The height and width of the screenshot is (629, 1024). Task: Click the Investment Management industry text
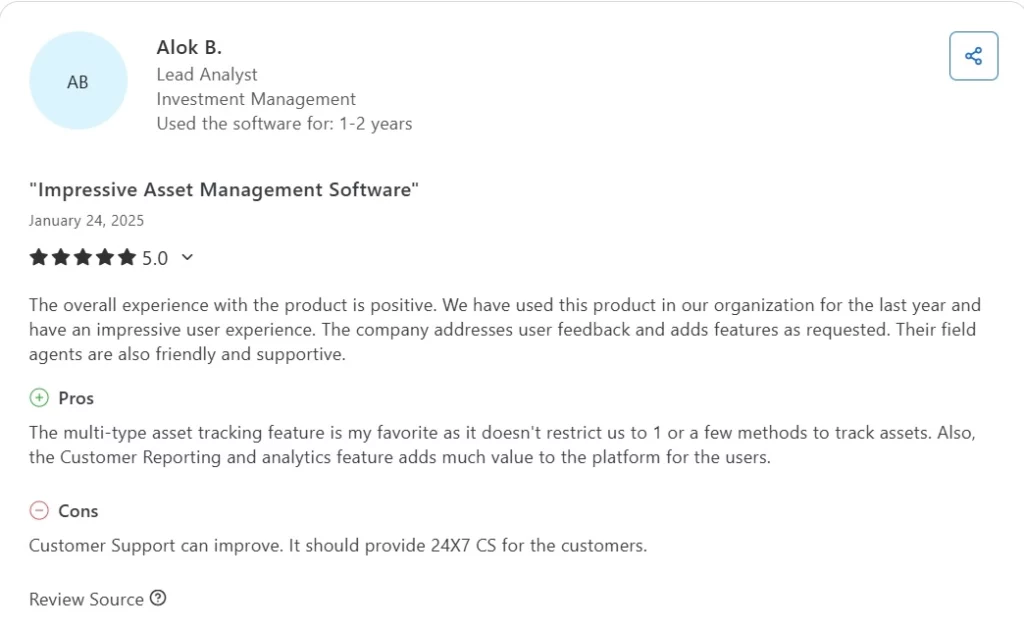pyautogui.click(x=256, y=99)
